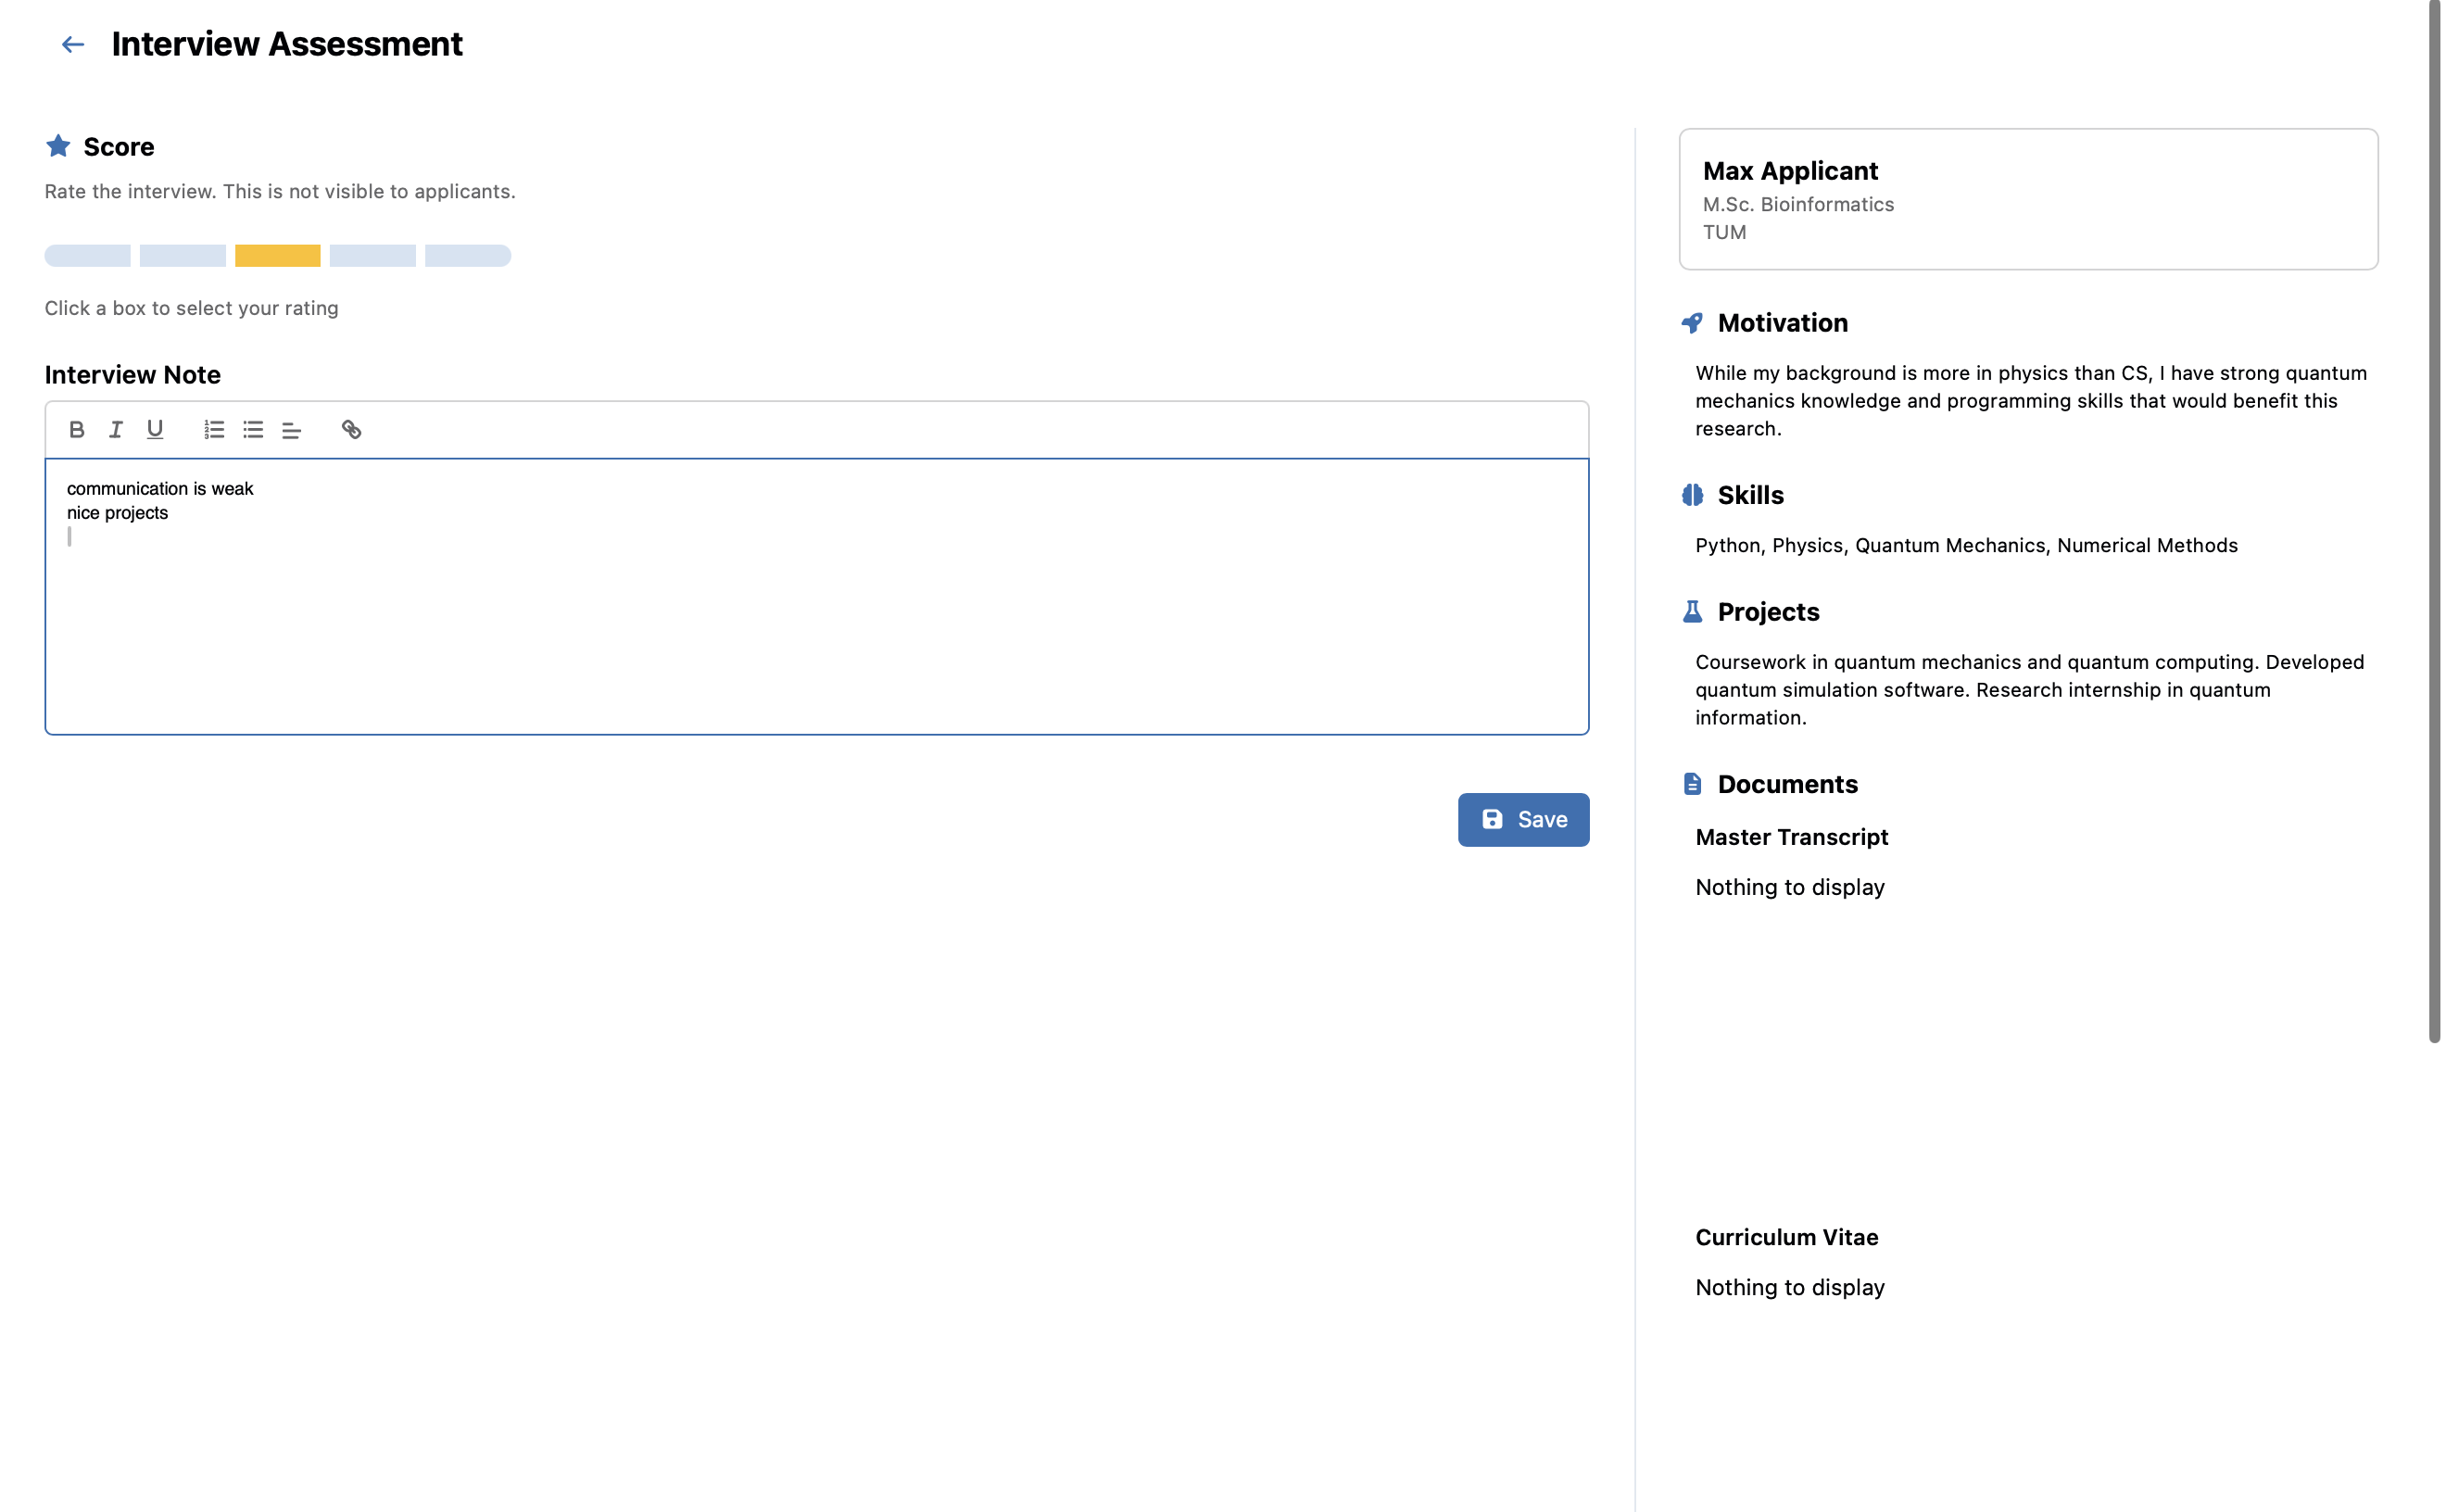Apply text alignment in the editor

[291, 429]
